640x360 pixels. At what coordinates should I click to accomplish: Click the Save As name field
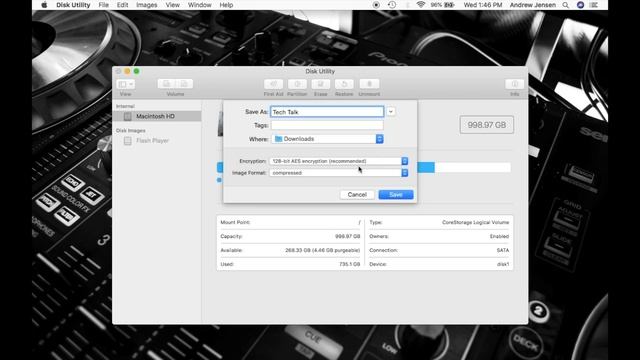click(327, 112)
